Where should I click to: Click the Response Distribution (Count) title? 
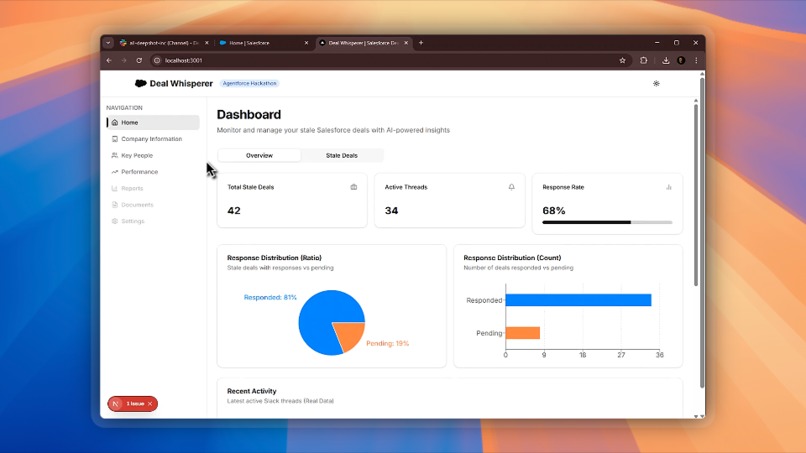[x=512, y=258]
